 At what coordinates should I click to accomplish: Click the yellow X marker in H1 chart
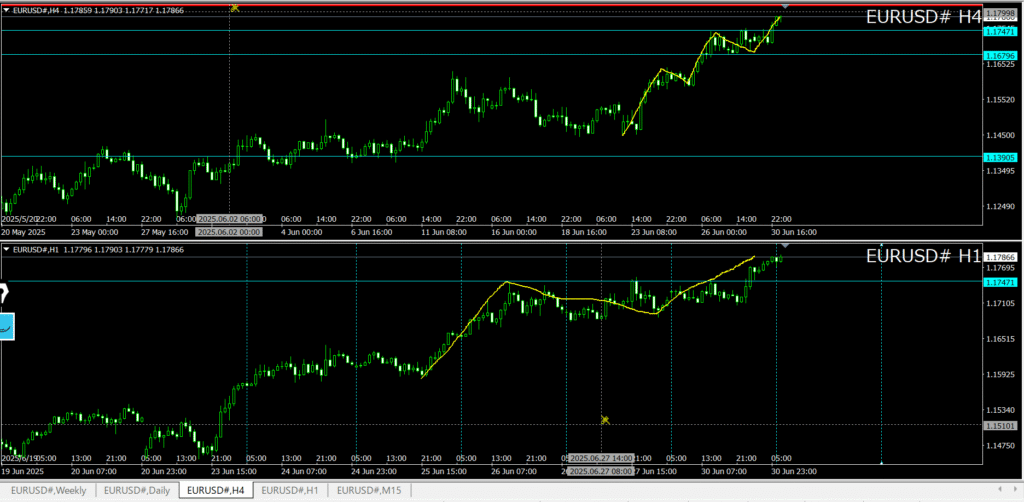pyautogui.click(x=605, y=420)
